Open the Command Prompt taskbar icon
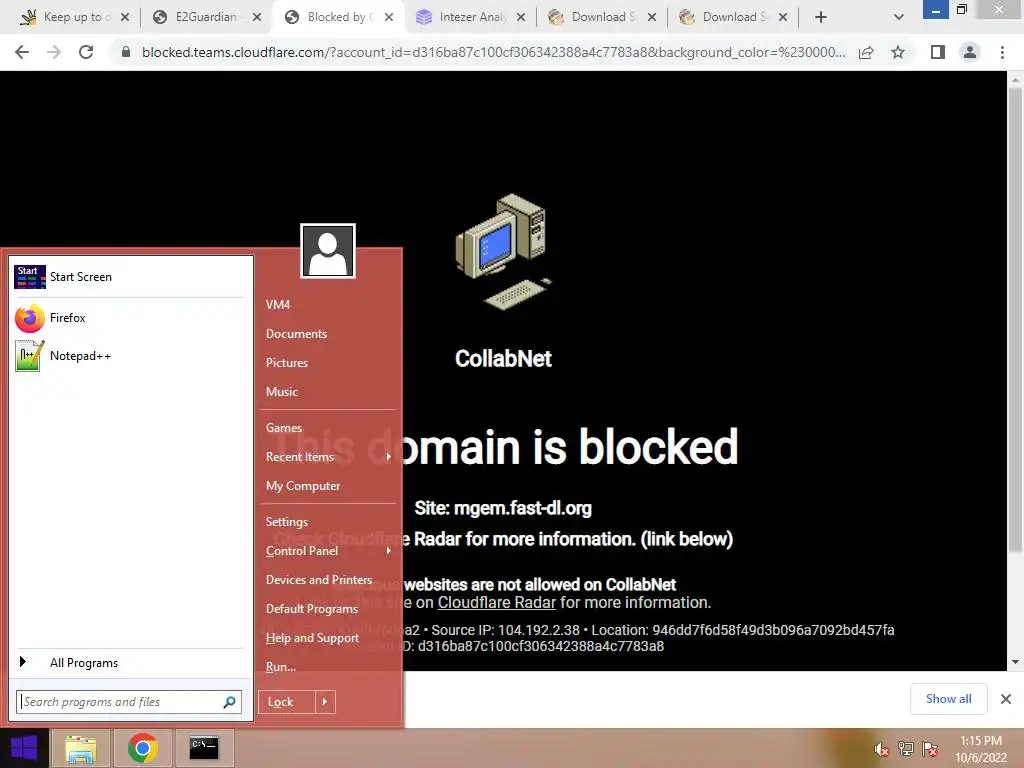 [x=204, y=748]
